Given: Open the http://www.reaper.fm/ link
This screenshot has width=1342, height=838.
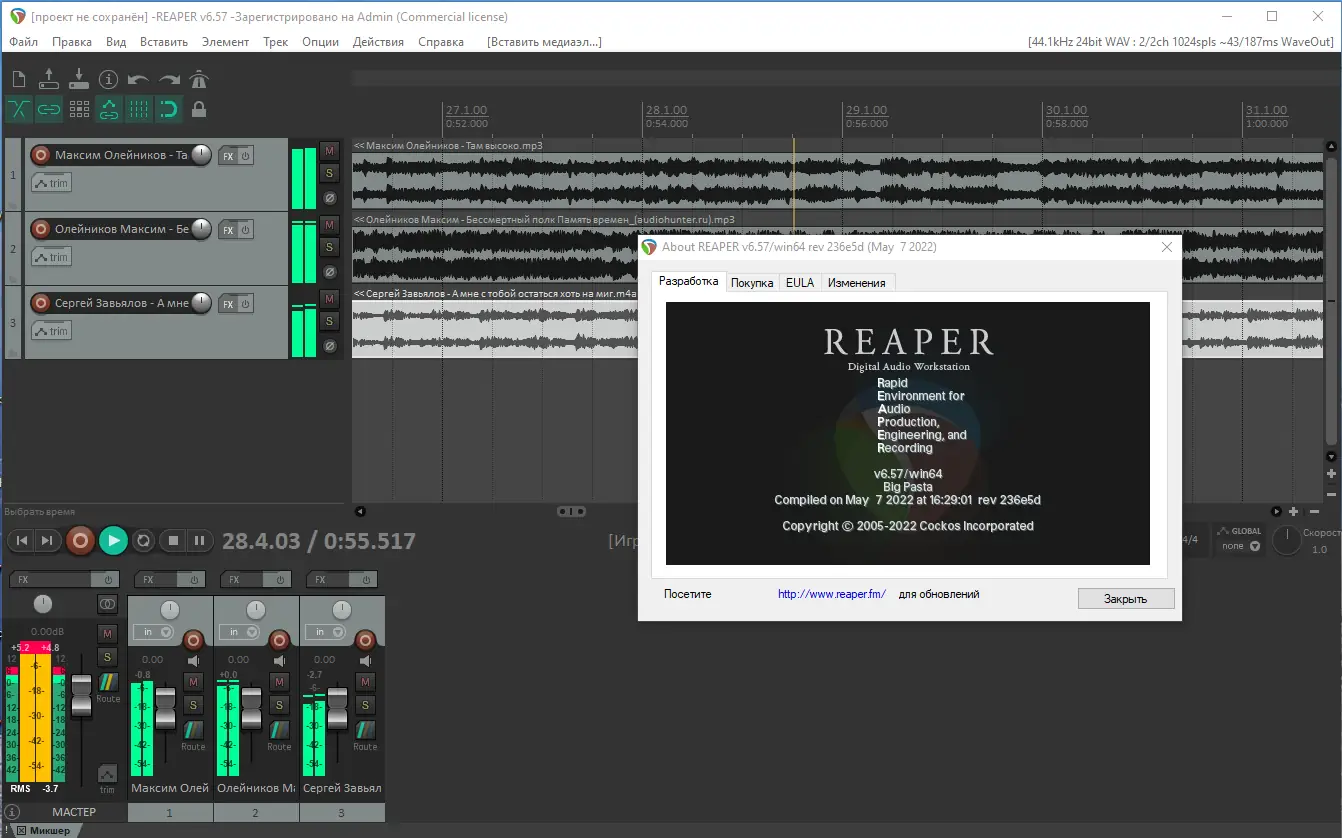Looking at the screenshot, I should pyautogui.click(x=832, y=594).
